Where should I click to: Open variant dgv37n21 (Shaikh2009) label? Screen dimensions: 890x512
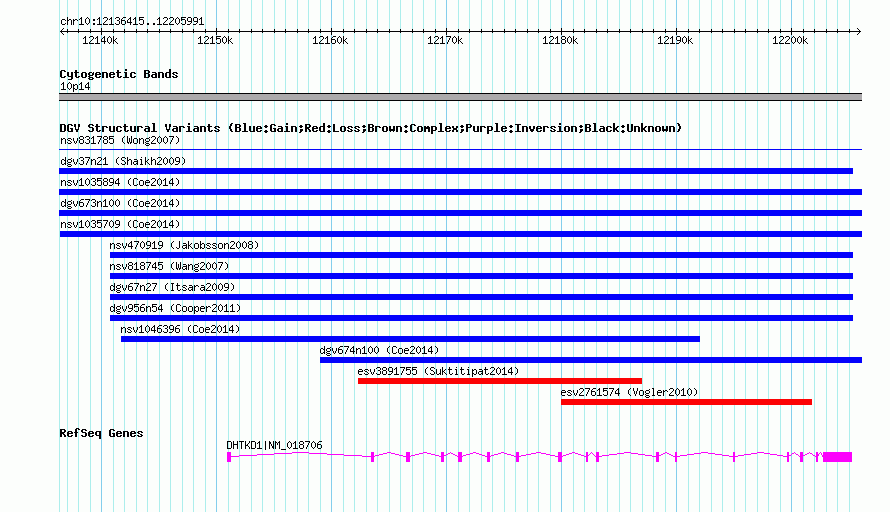tap(123, 161)
